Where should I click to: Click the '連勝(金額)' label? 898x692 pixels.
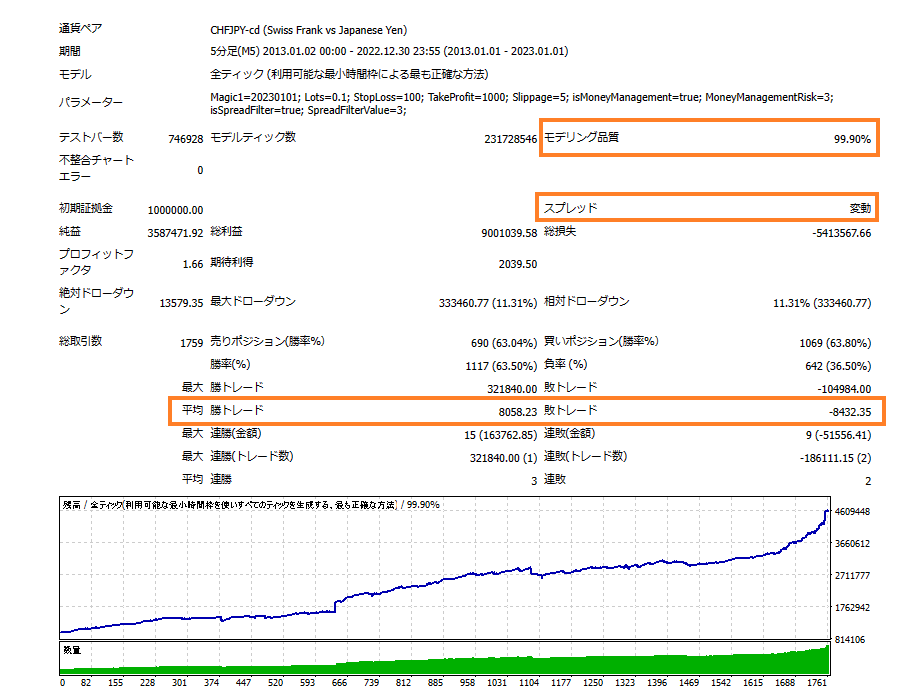[x=235, y=433]
